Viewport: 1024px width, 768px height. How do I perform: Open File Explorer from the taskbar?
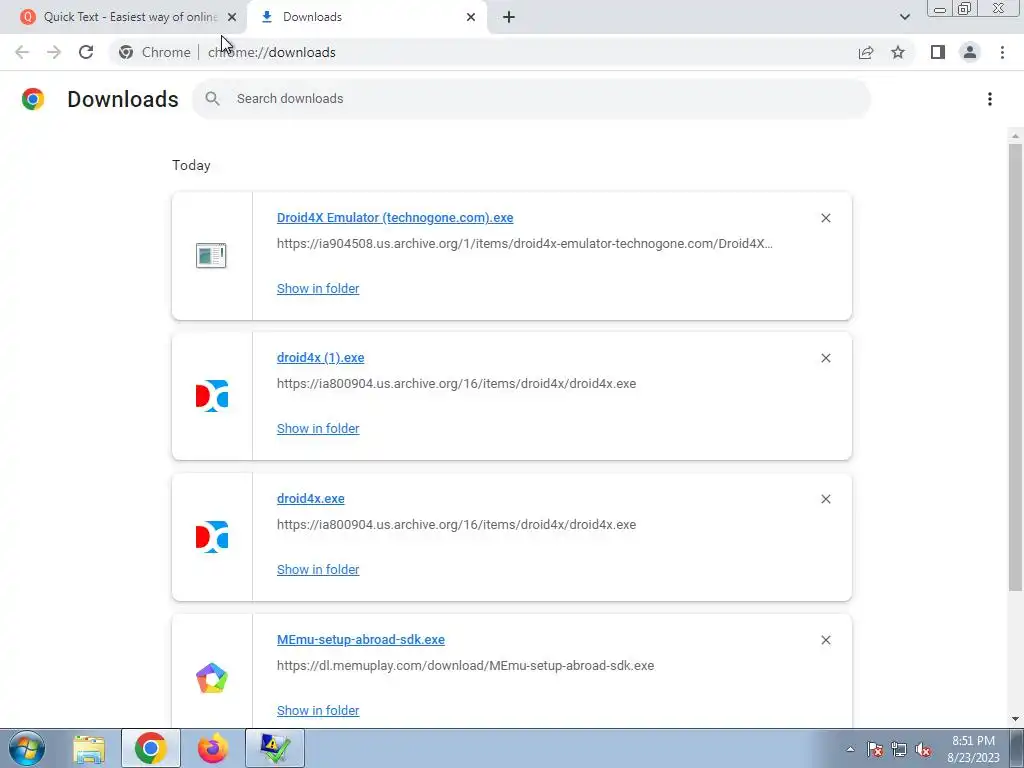[89, 748]
